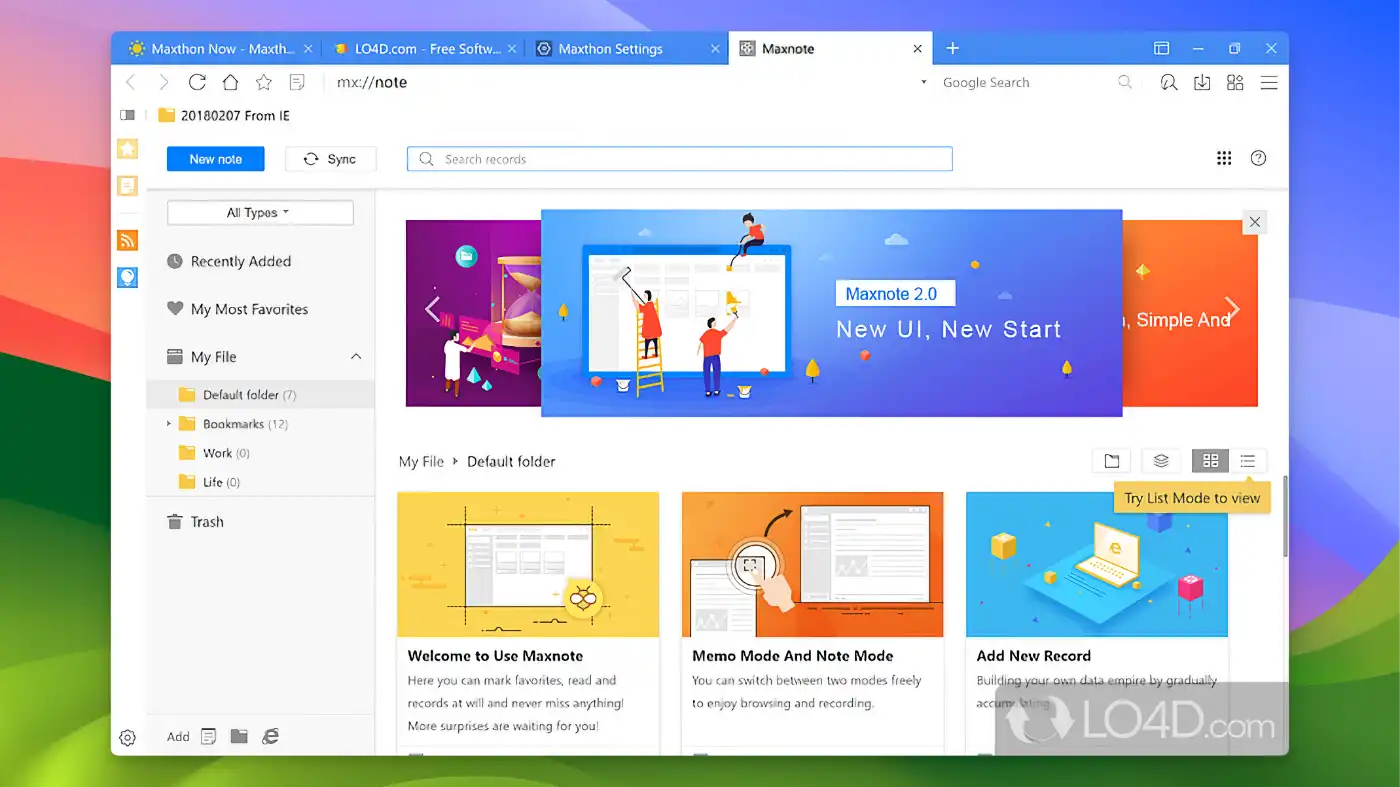Expand the Bookmarks folder
Image resolution: width=1400 pixels, height=787 pixels.
170,423
